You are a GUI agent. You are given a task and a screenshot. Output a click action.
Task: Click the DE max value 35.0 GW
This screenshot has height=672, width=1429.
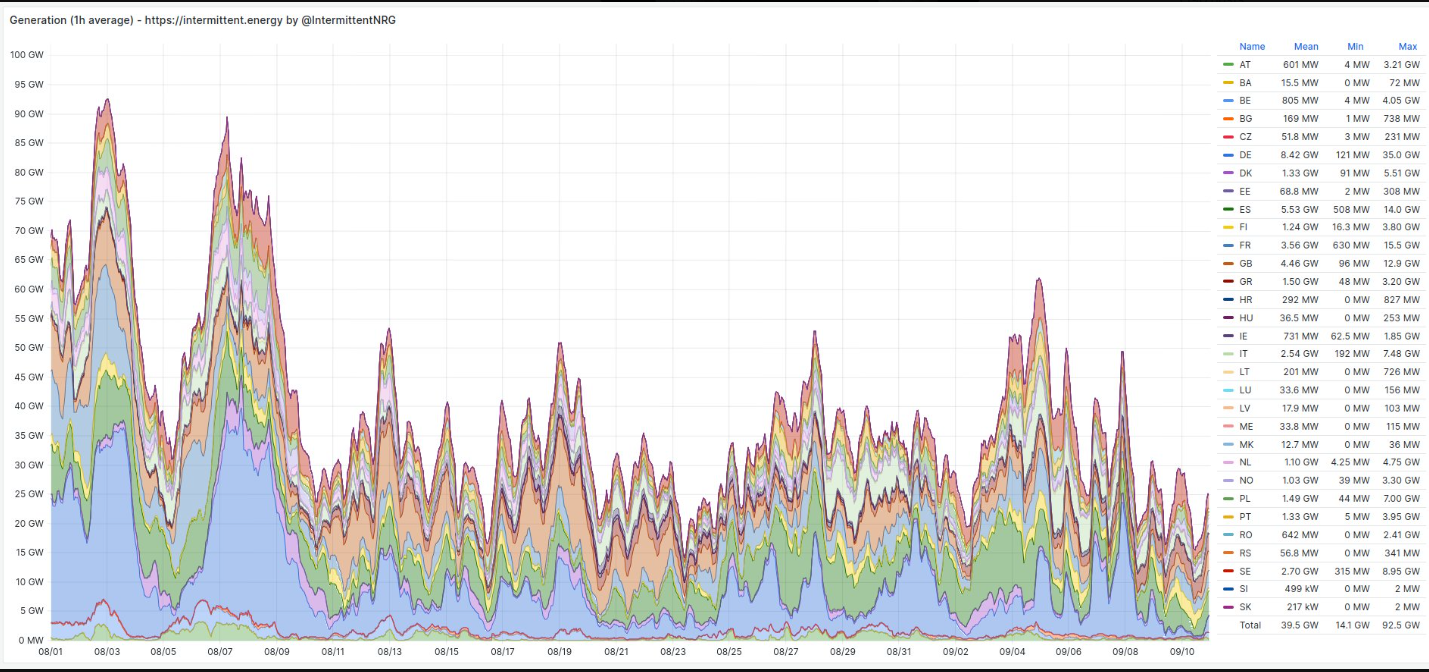(x=1401, y=155)
